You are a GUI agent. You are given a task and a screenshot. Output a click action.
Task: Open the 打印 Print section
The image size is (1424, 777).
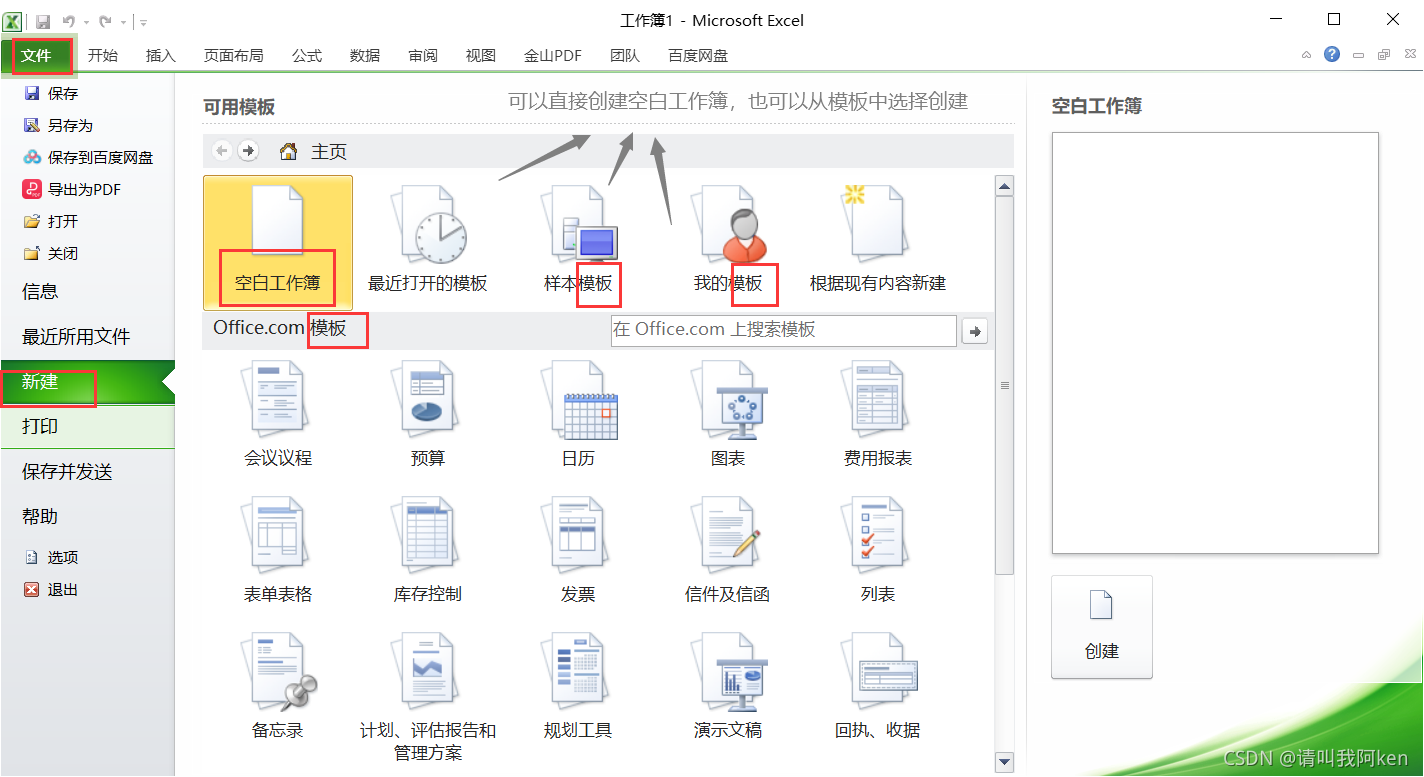click(x=87, y=427)
